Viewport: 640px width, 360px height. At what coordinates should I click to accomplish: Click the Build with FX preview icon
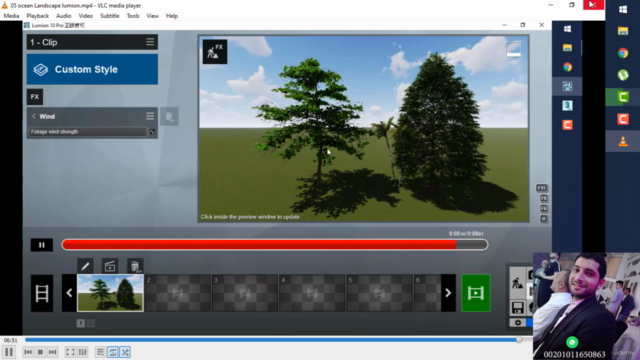(x=215, y=52)
